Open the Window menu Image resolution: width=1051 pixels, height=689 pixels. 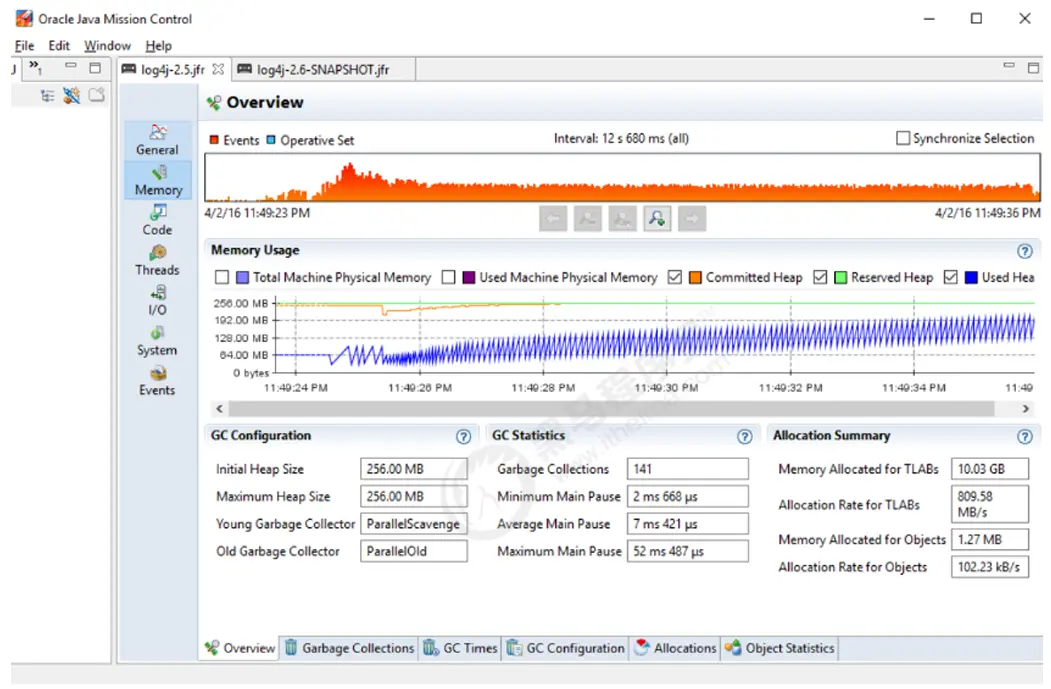[x=107, y=46]
